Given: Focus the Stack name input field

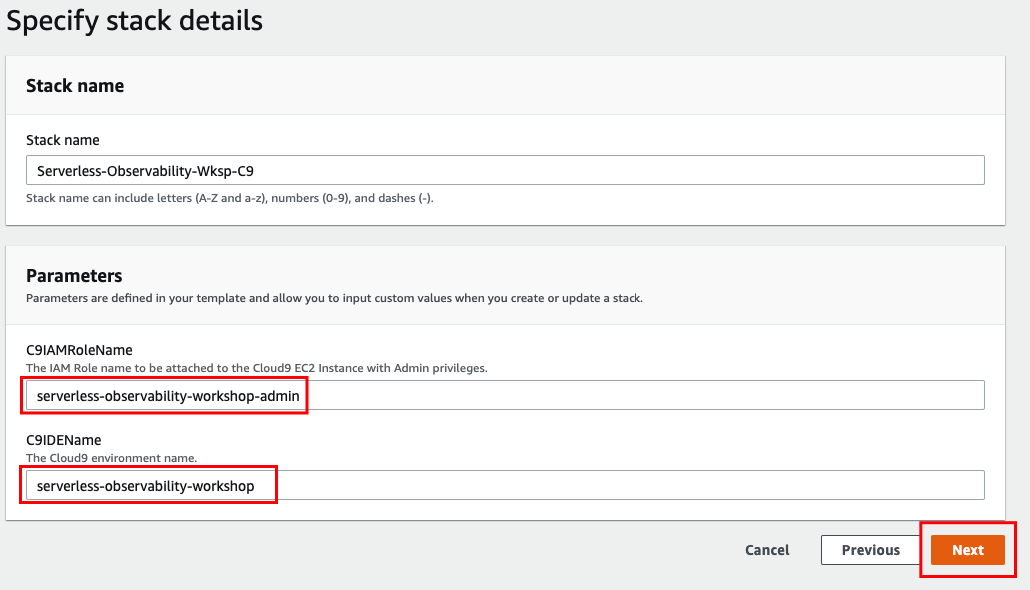Looking at the screenshot, I should (505, 170).
